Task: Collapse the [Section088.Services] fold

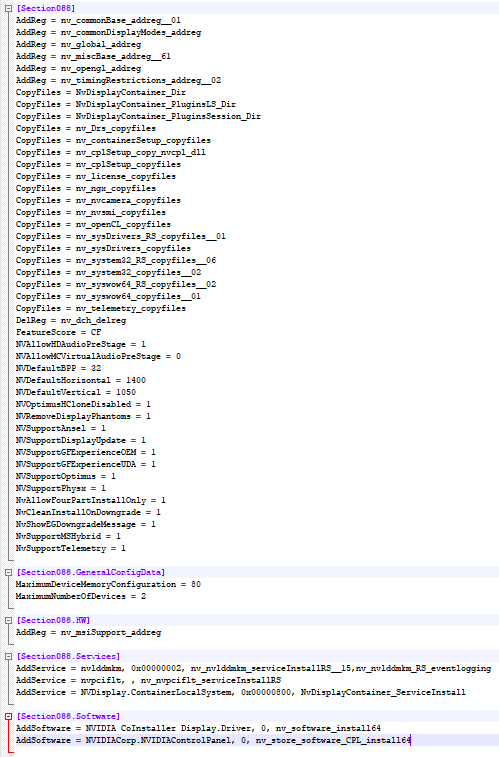Action: pyautogui.click(x=8, y=656)
